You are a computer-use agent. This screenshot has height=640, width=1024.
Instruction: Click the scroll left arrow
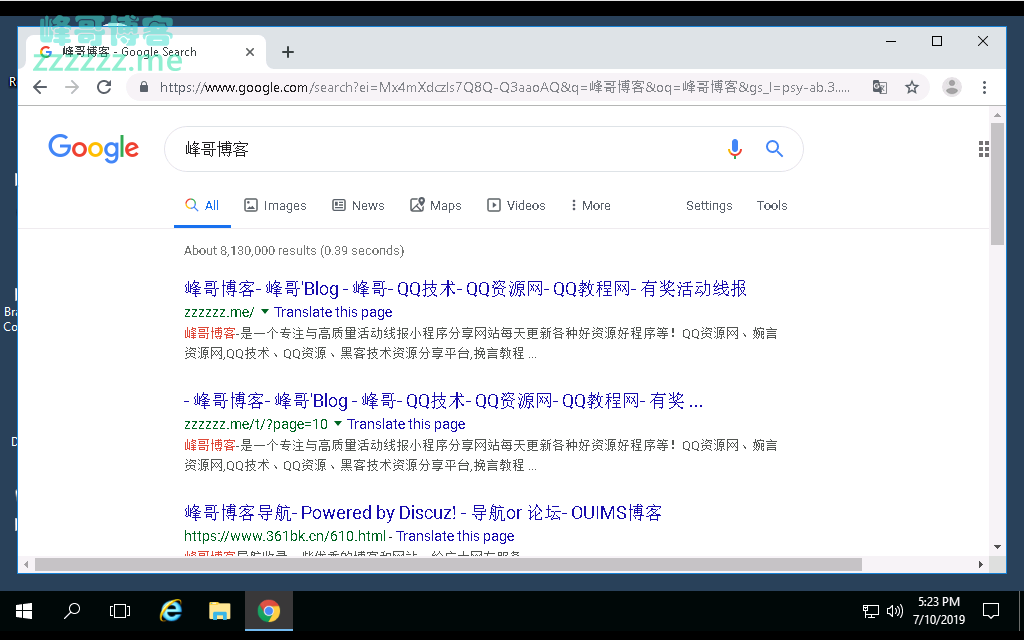click(26, 564)
